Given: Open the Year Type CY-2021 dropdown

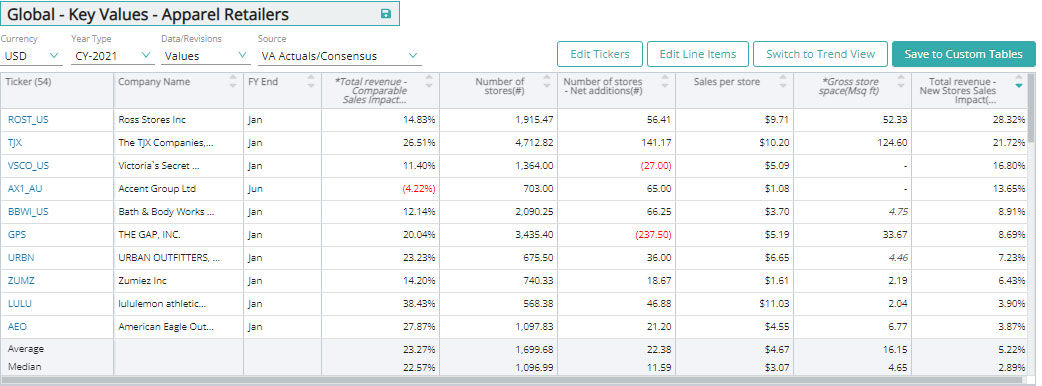Looking at the screenshot, I should (112, 56).
